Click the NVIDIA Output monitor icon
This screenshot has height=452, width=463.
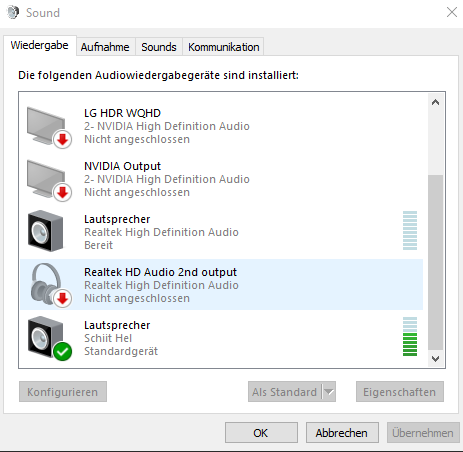[x=49, y=180]
